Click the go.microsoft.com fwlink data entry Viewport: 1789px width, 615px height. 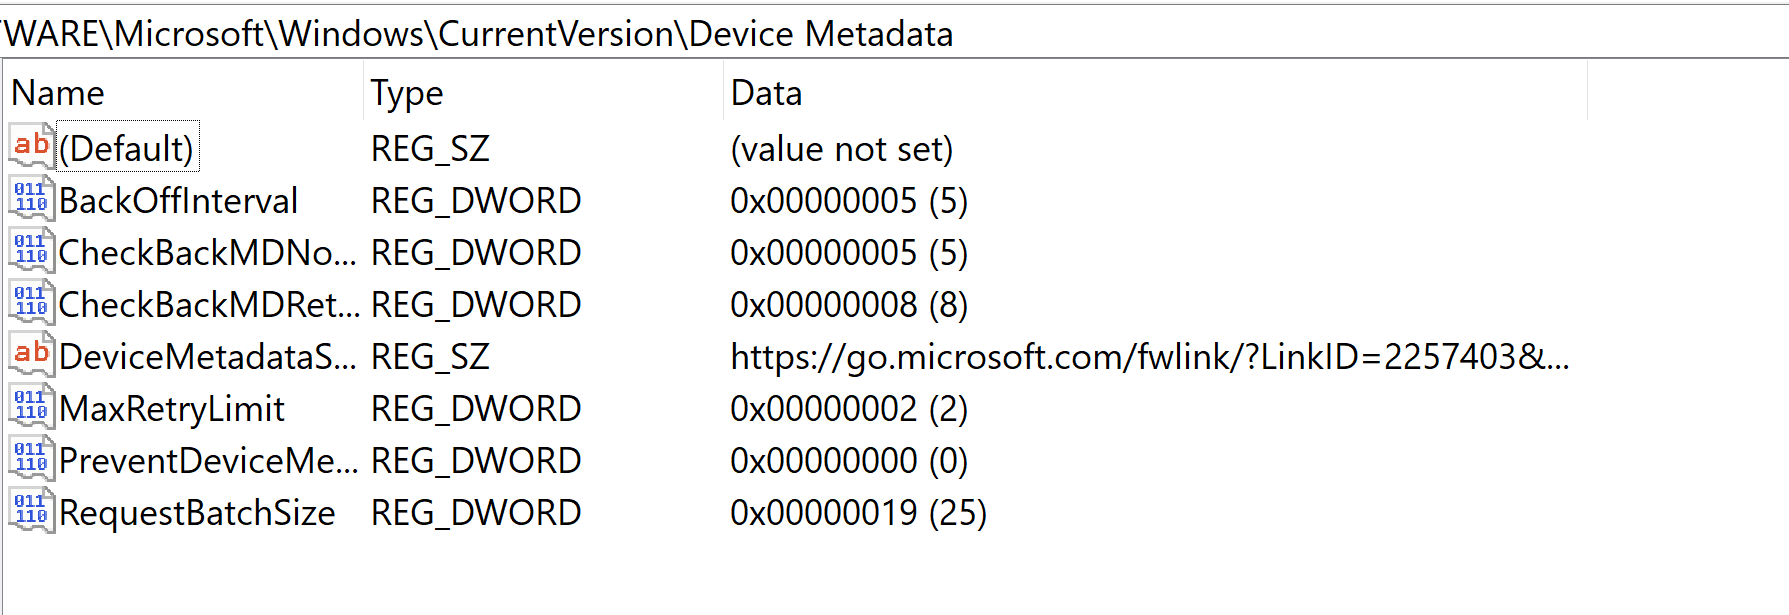(x=1148, y=356)
